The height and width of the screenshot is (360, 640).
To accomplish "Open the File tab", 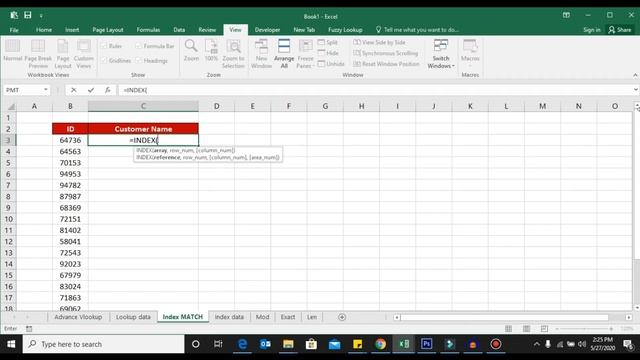I will coord(14,30).
